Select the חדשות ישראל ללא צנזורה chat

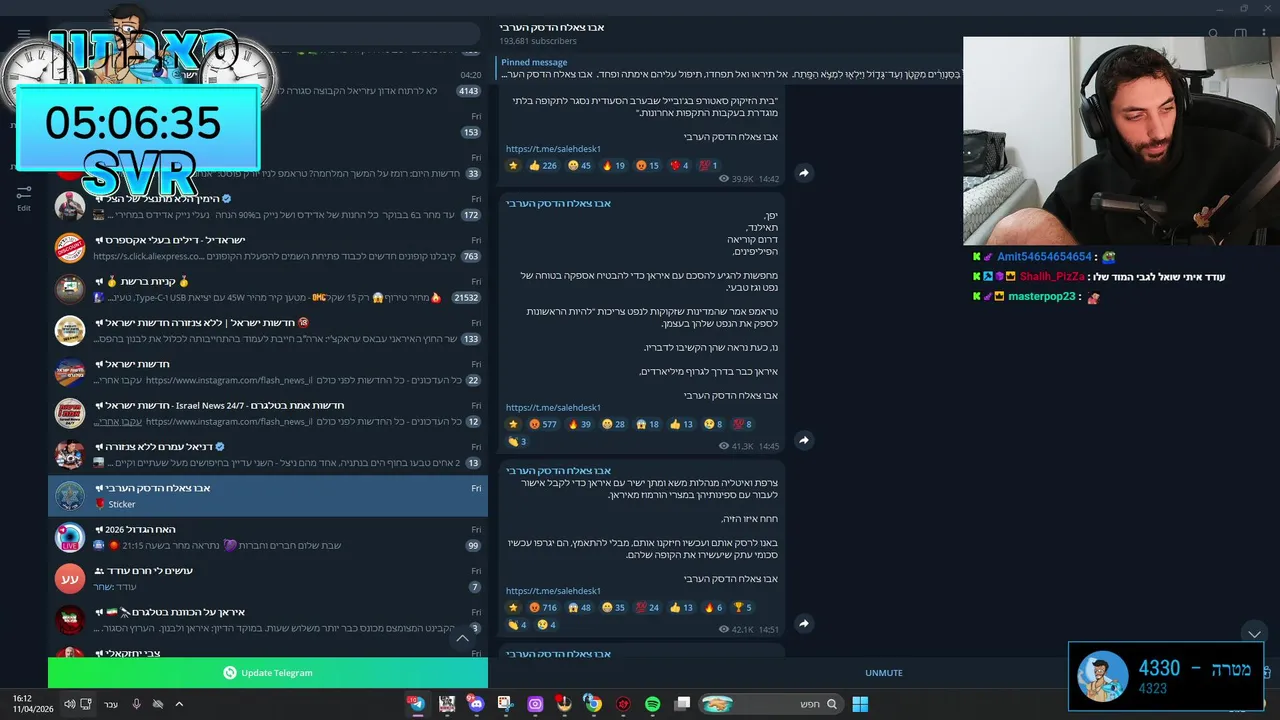pyautogui.click(x=268, y=330)
